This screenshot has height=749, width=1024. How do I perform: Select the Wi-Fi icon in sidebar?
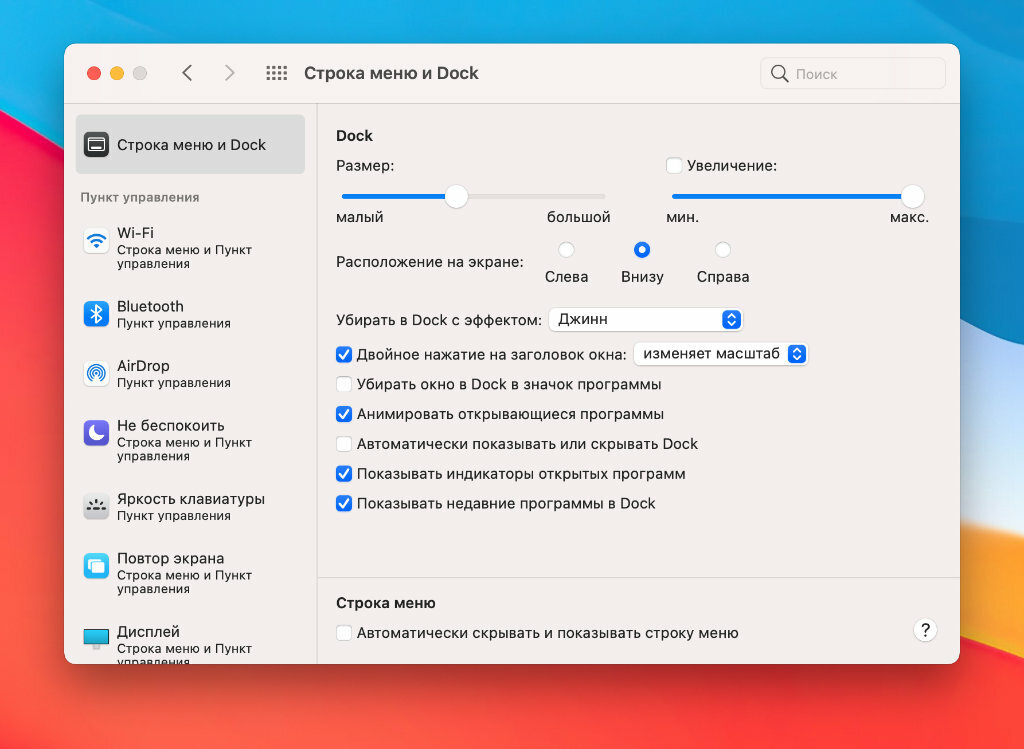click(96, 240)
